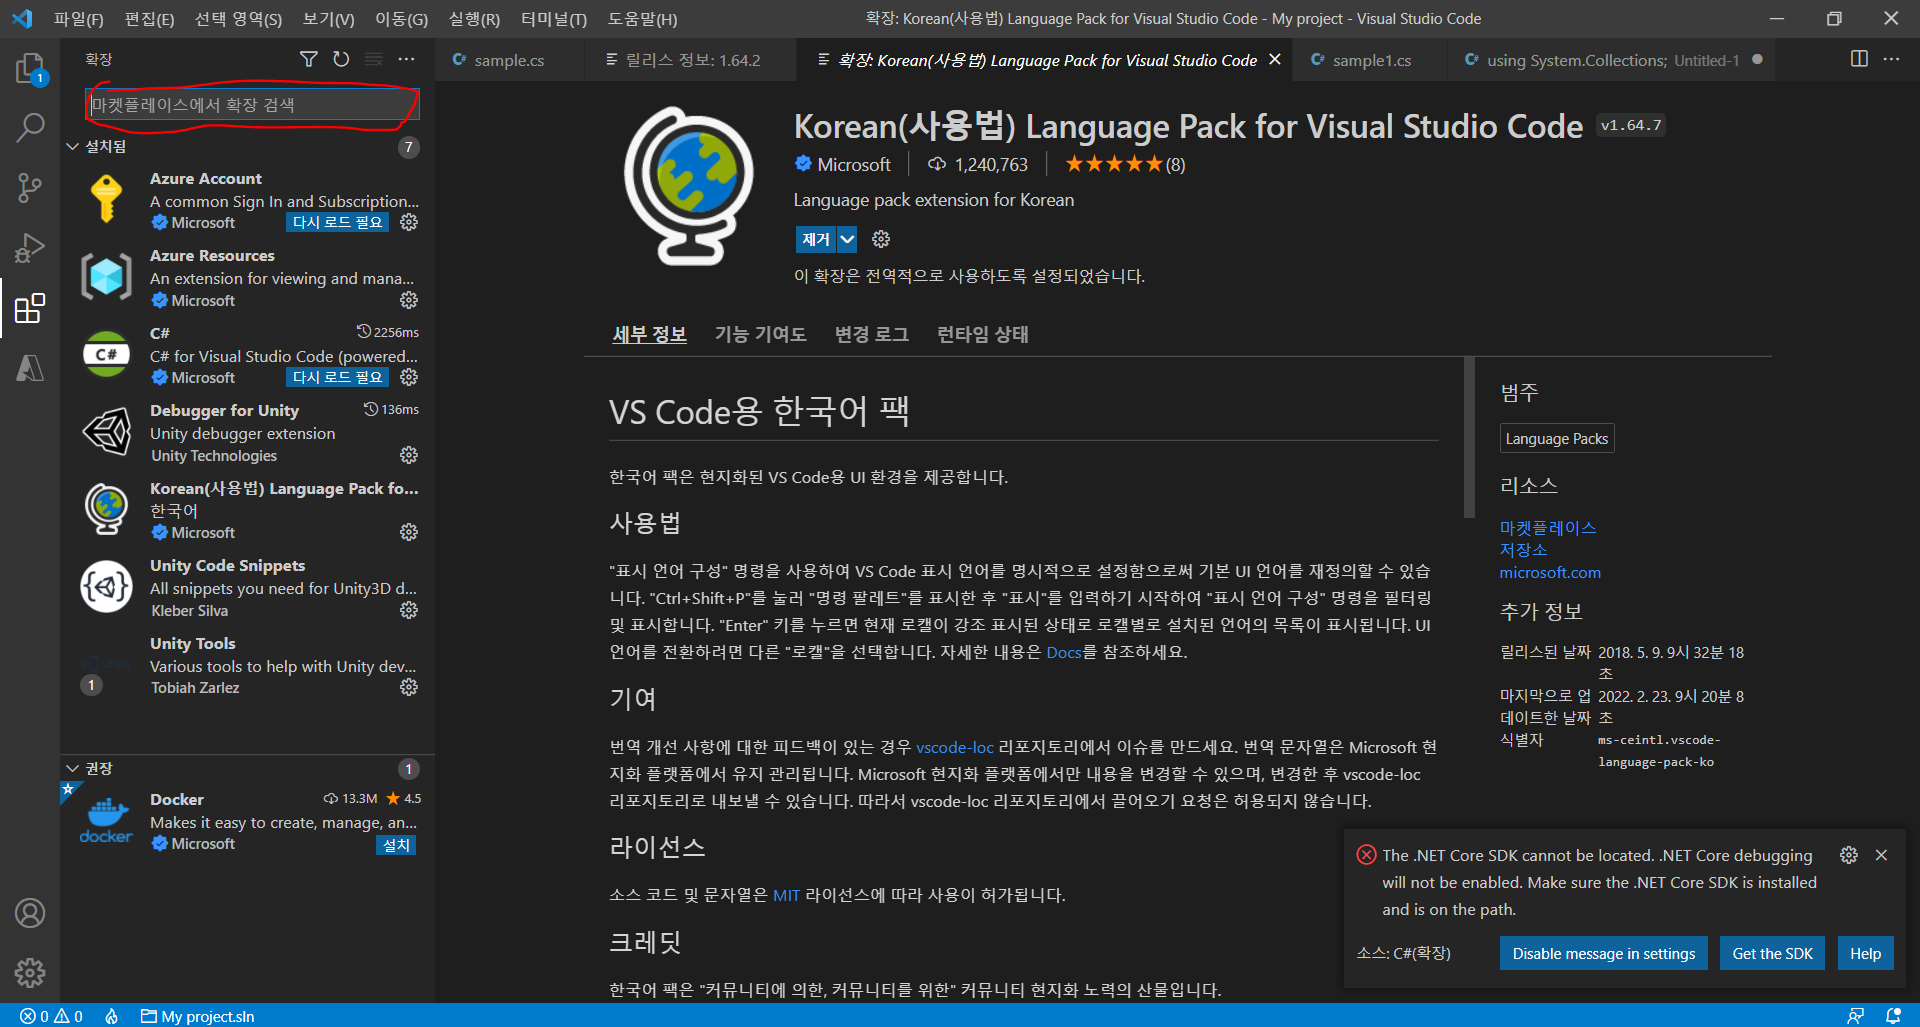Click the flame icon in status bar

112,1016
